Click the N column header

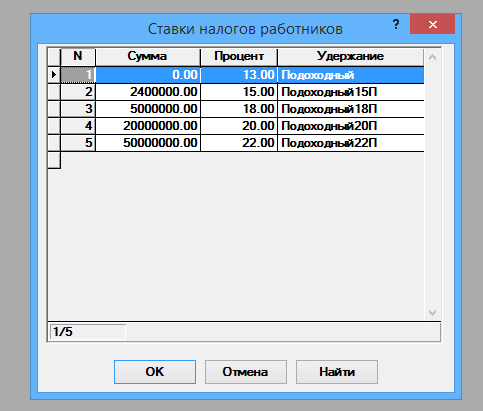(78, 57)
